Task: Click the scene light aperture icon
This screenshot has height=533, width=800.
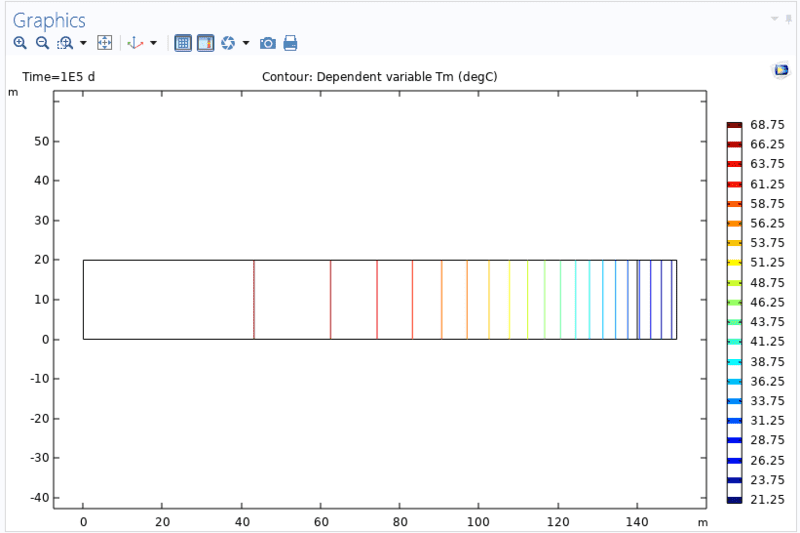Action: [x=227, y=43]
